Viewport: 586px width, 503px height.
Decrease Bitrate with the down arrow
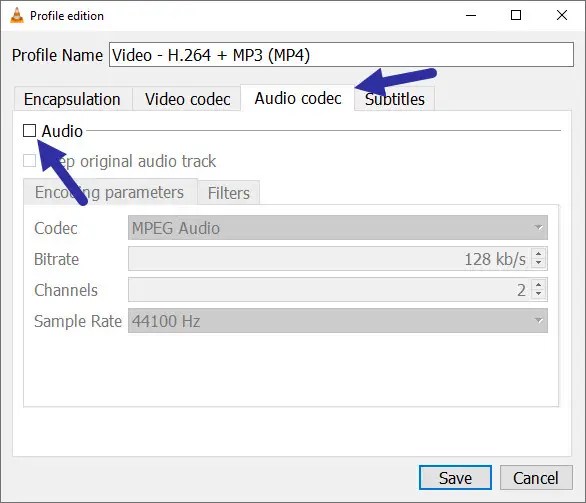click(539, 263)
